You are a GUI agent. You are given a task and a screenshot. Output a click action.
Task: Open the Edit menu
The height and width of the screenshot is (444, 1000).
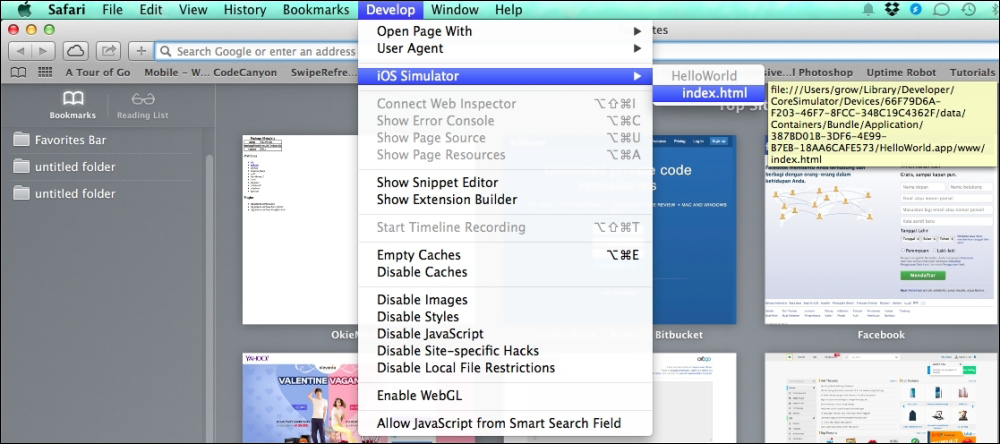[151, 10]
